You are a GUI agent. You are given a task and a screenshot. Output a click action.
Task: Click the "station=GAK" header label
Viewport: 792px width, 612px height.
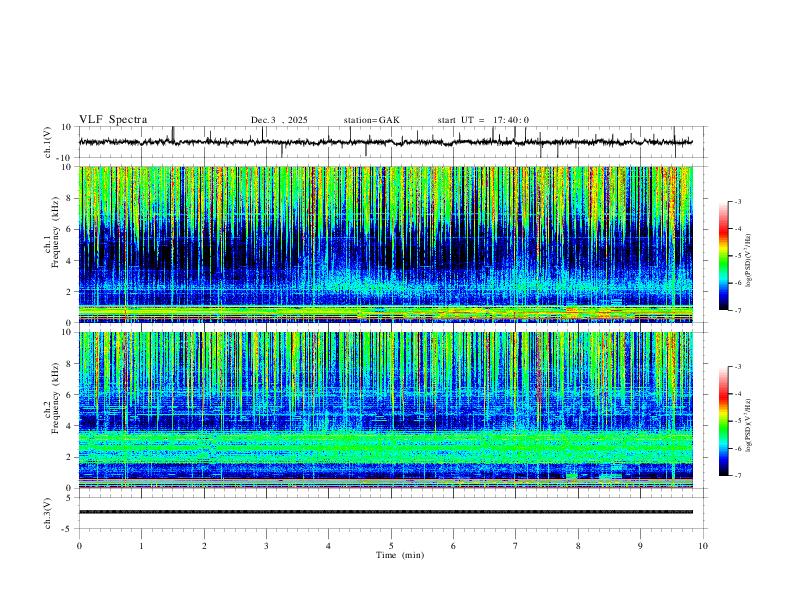tap(371, 120)
